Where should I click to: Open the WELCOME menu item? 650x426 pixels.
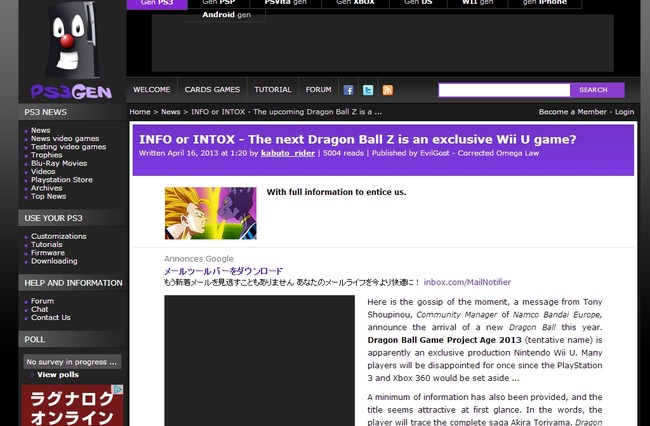pyautogui.click(x=152, y=90)
